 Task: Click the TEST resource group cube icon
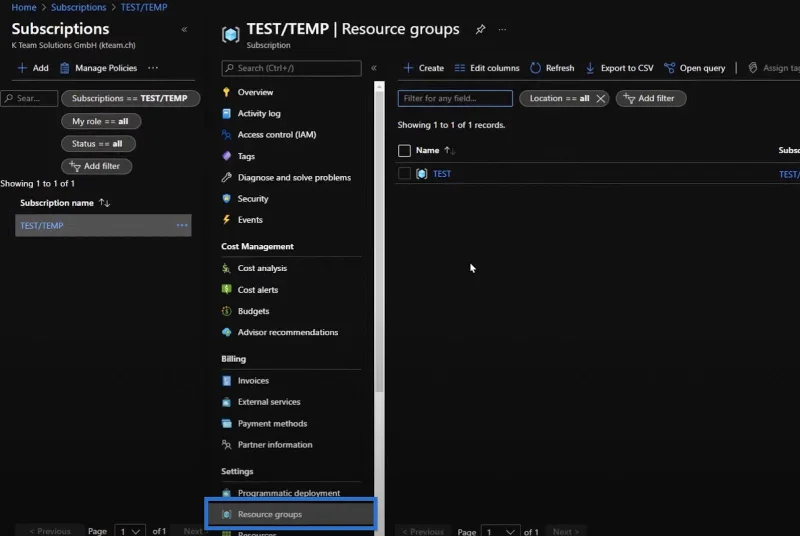click(421, 174)
